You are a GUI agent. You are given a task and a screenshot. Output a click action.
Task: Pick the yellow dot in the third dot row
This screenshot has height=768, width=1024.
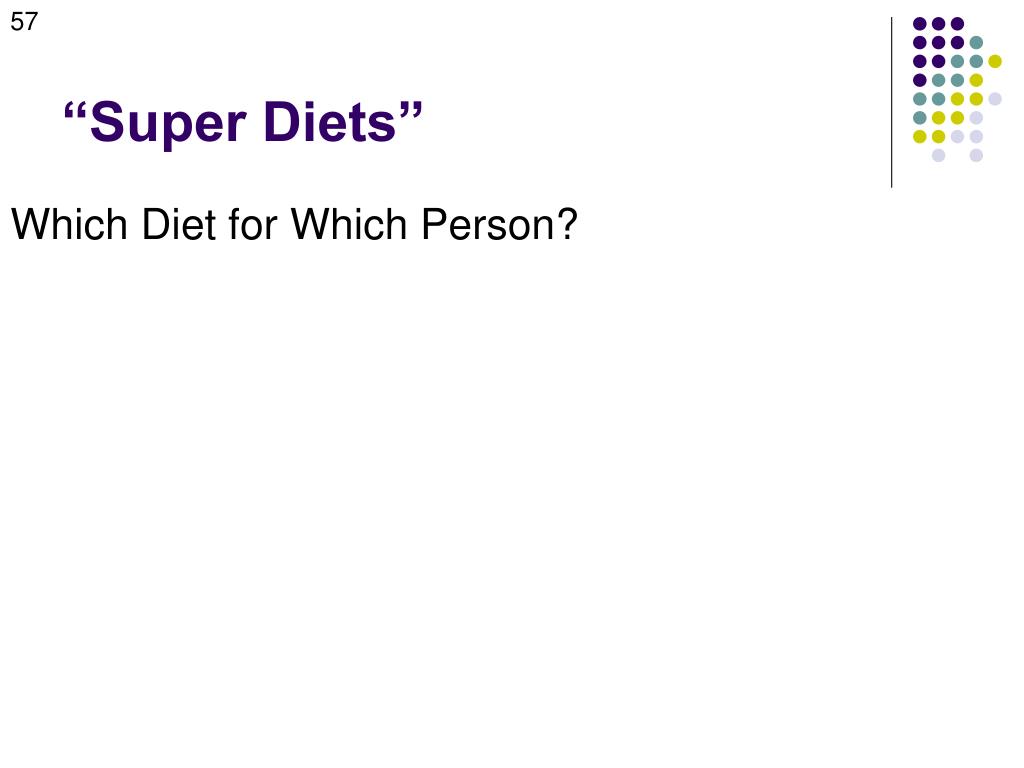(995, 61)
